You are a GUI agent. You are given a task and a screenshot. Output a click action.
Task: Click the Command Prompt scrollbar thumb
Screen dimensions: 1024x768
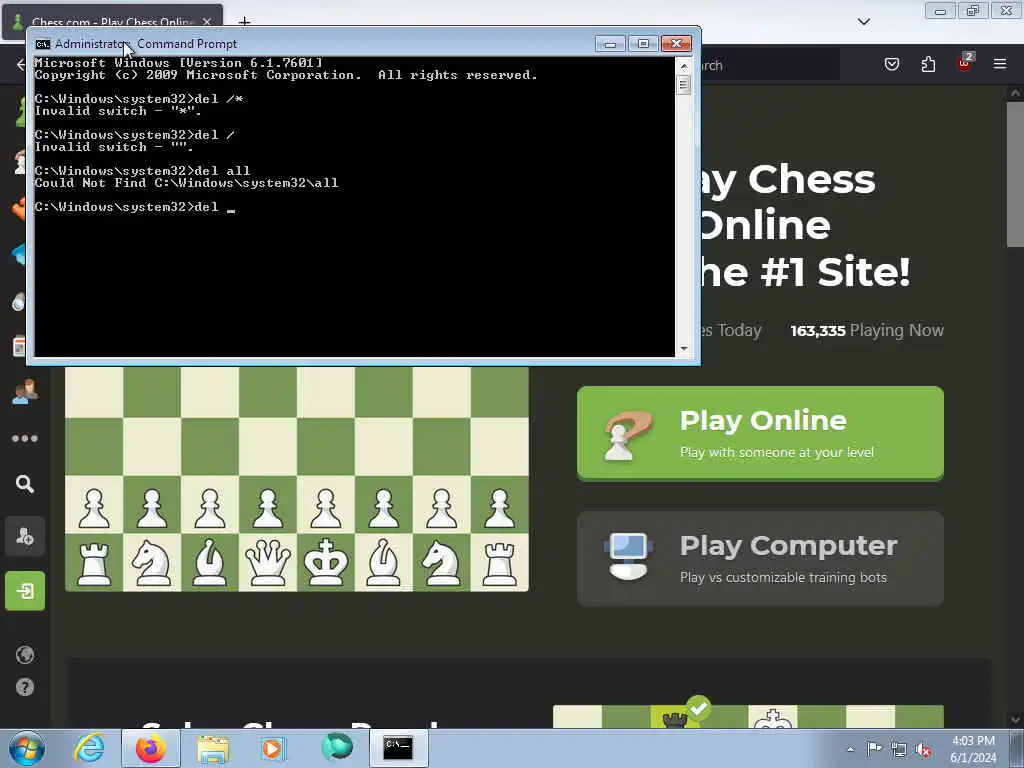tap(684, 85)
